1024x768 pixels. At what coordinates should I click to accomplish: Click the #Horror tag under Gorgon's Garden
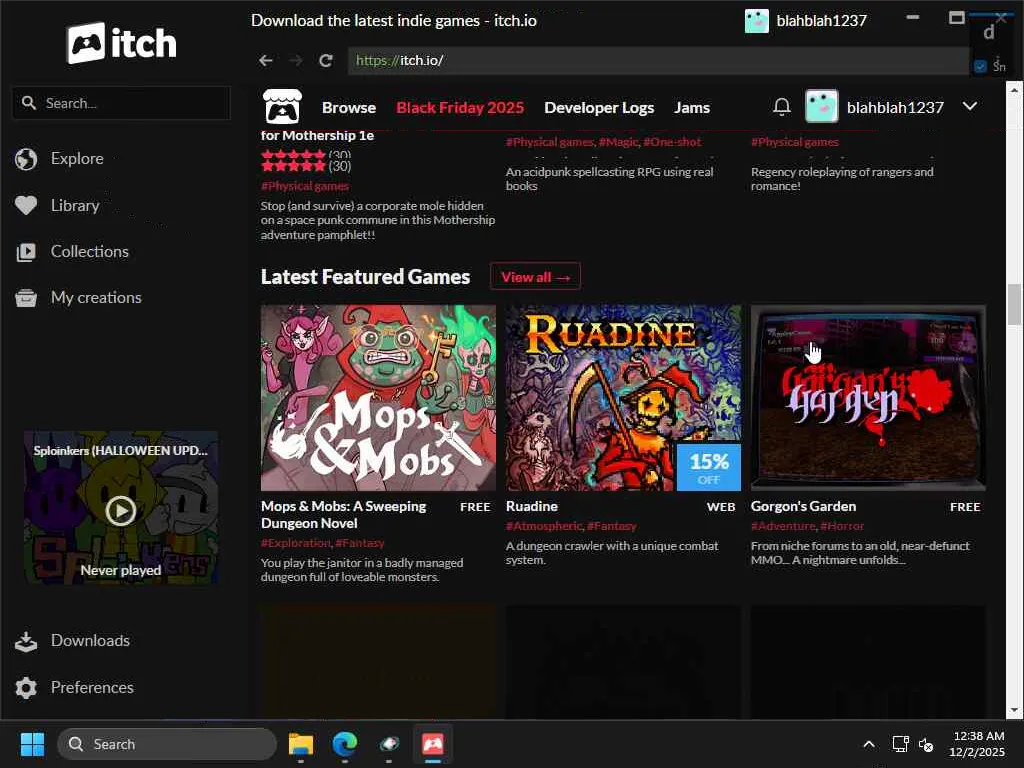pyautogui.click(x=842, y=526)
